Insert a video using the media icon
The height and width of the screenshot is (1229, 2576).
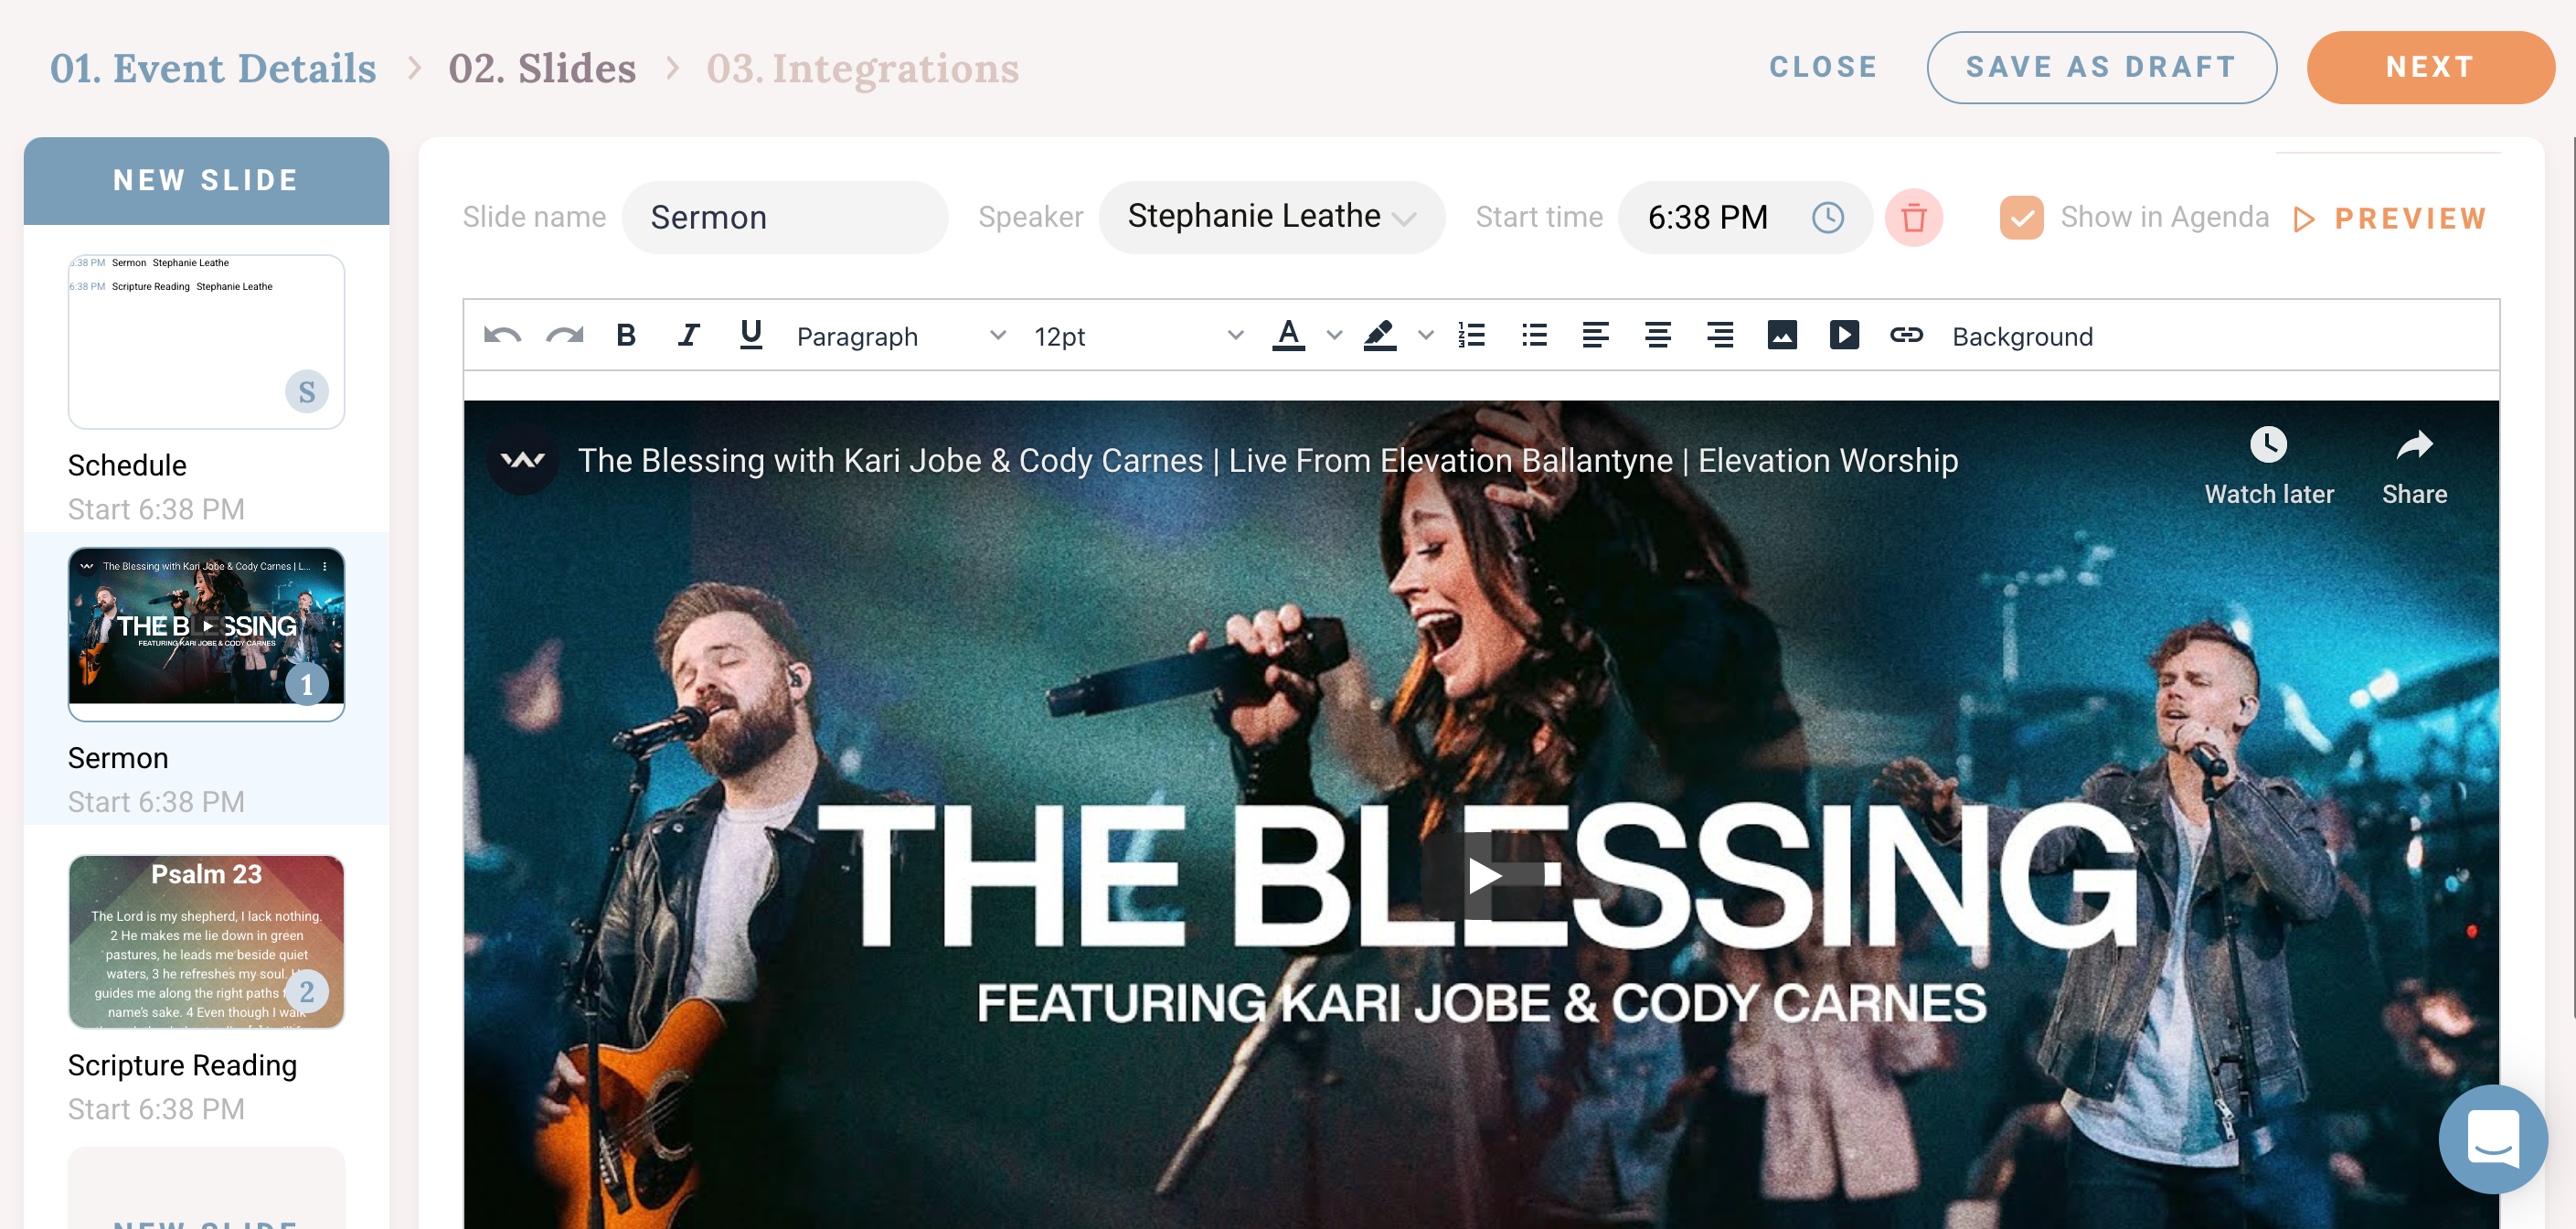coord(1843,335)
